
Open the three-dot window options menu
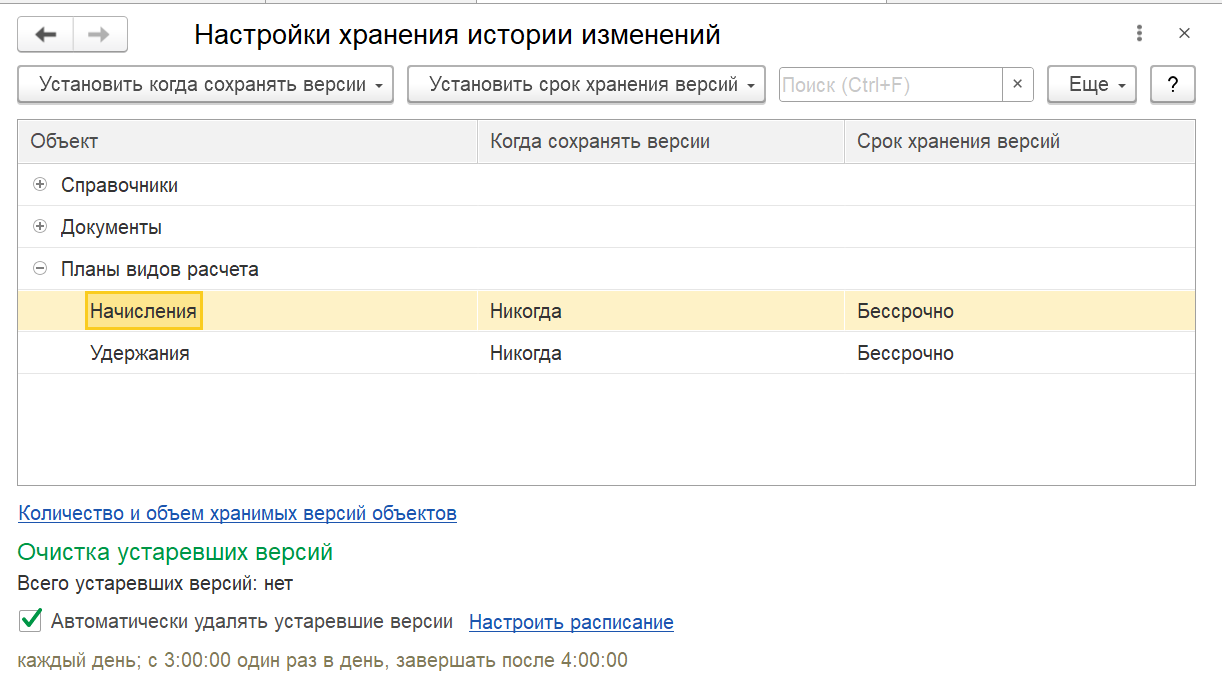click(x=1139, y=33)
